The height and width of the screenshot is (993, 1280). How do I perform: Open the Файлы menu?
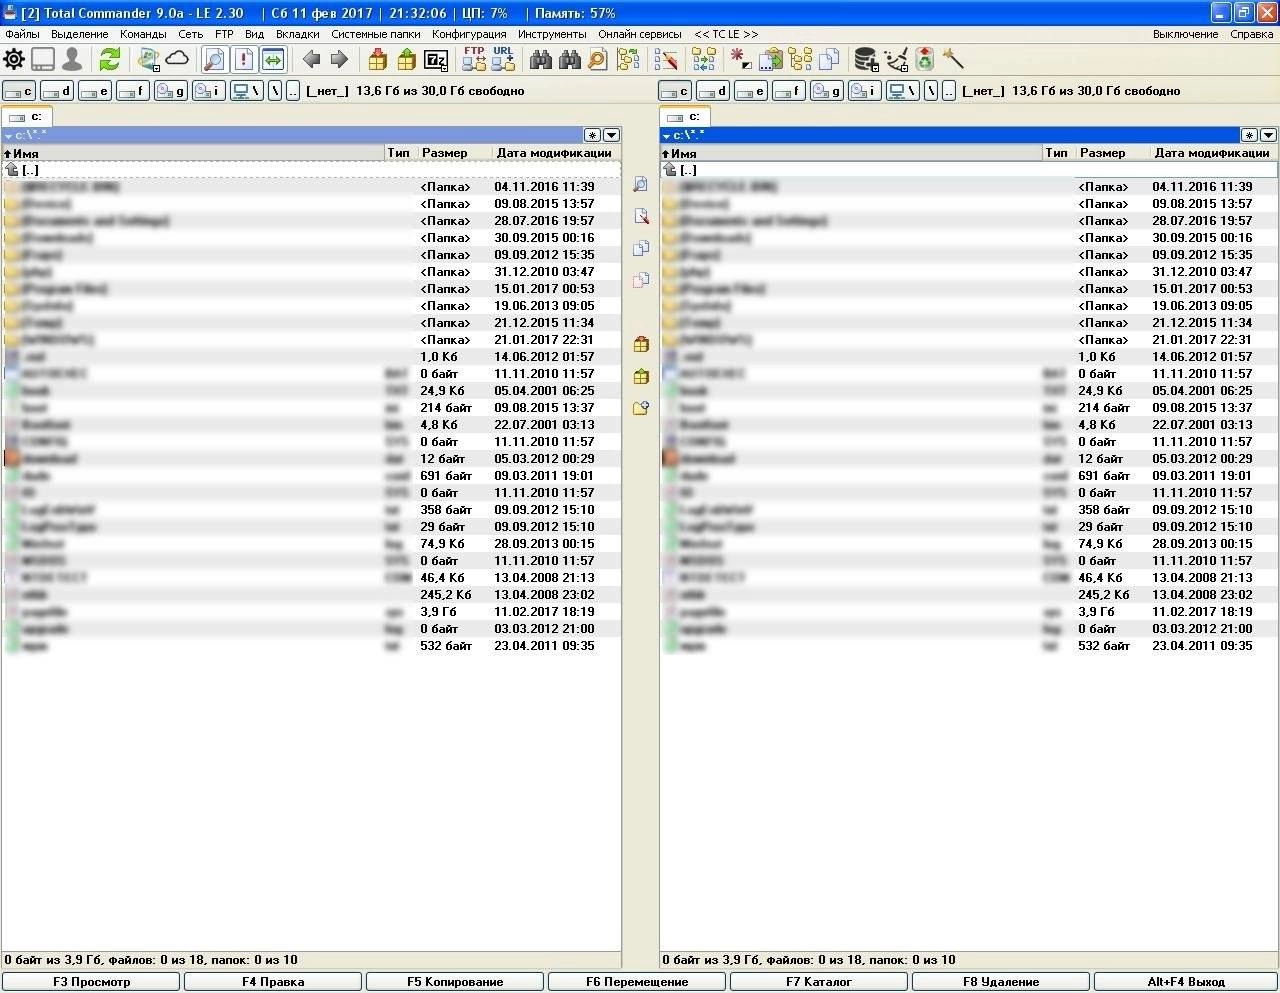pyautogui.click(x=23, y=34)
